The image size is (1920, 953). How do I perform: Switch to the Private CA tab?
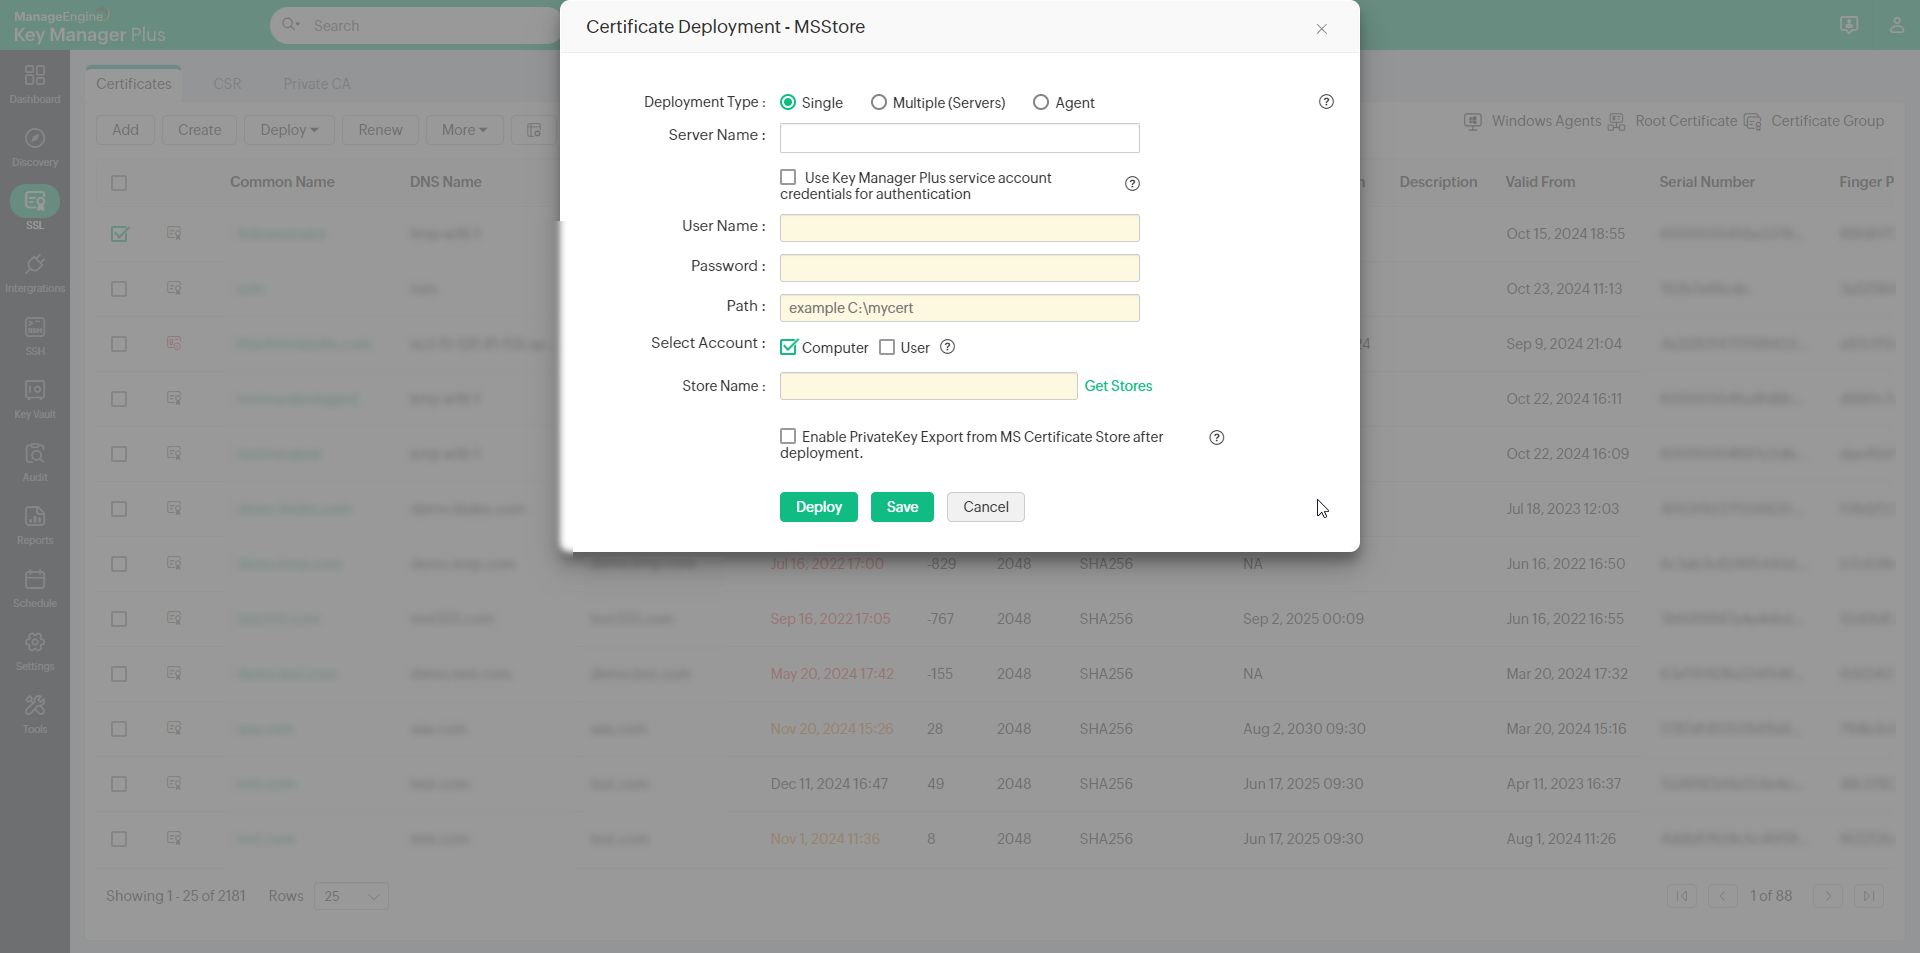[x=317, y=84]
